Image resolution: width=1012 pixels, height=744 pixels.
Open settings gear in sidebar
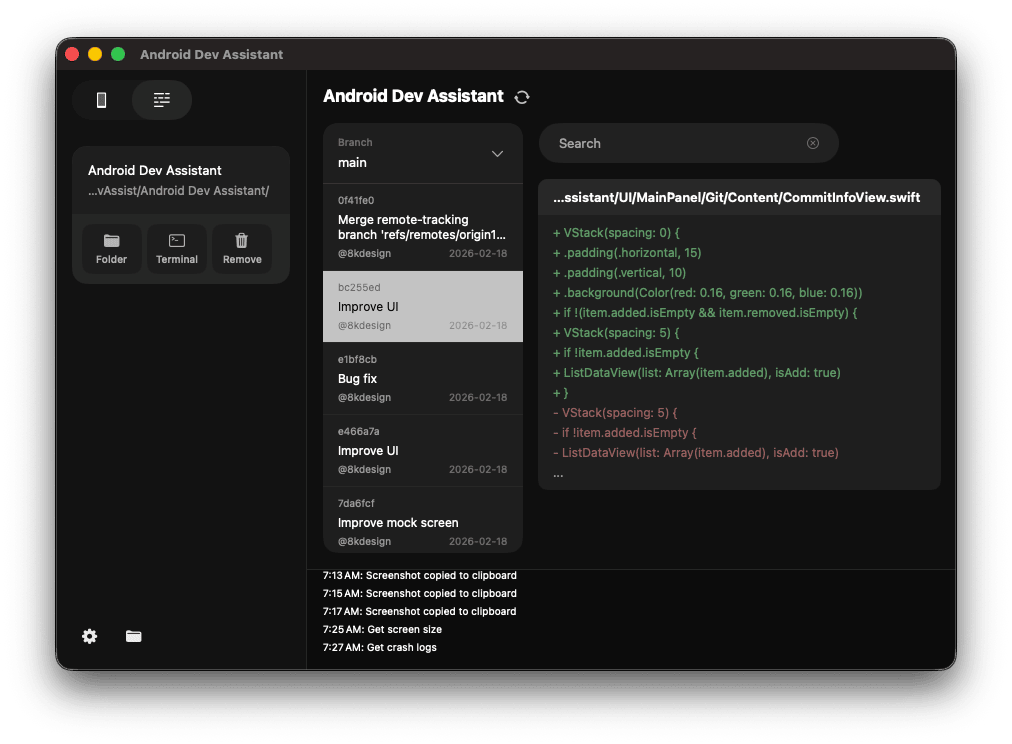click(x=90, y=636)
